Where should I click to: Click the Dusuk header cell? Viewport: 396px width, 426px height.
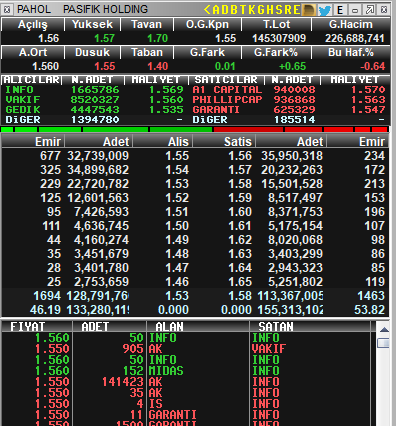coord(92,52)
